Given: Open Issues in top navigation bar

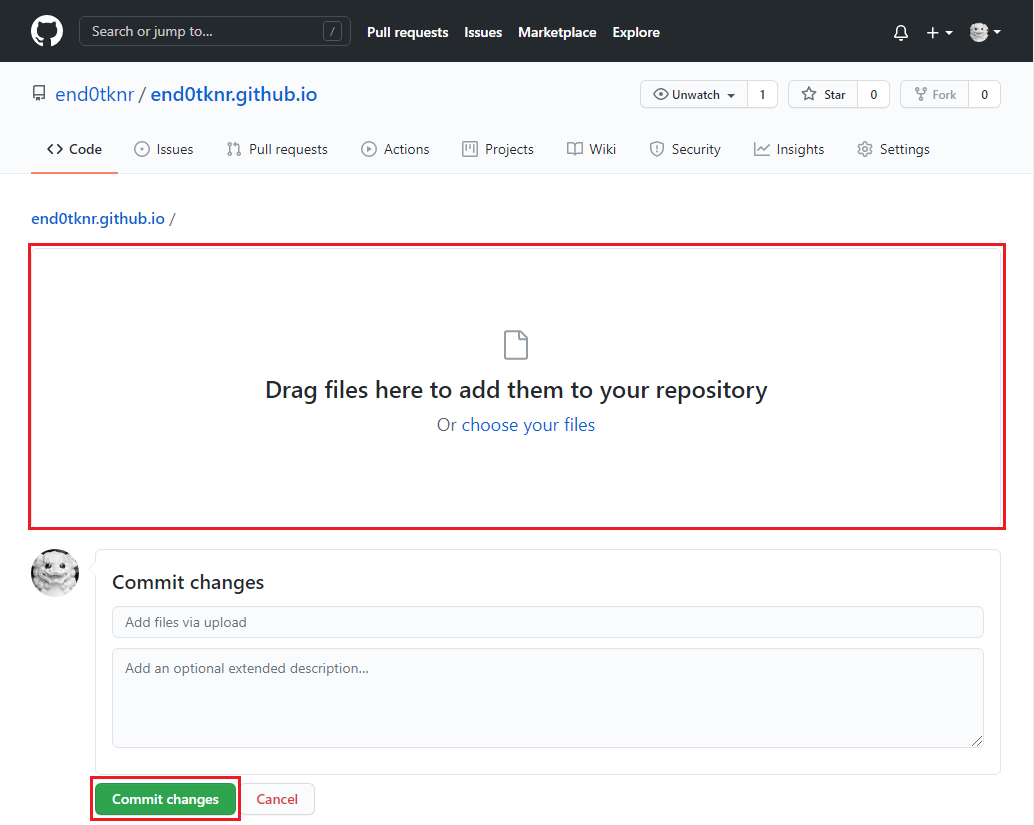Looking at the screenshot, I should 483,32.
